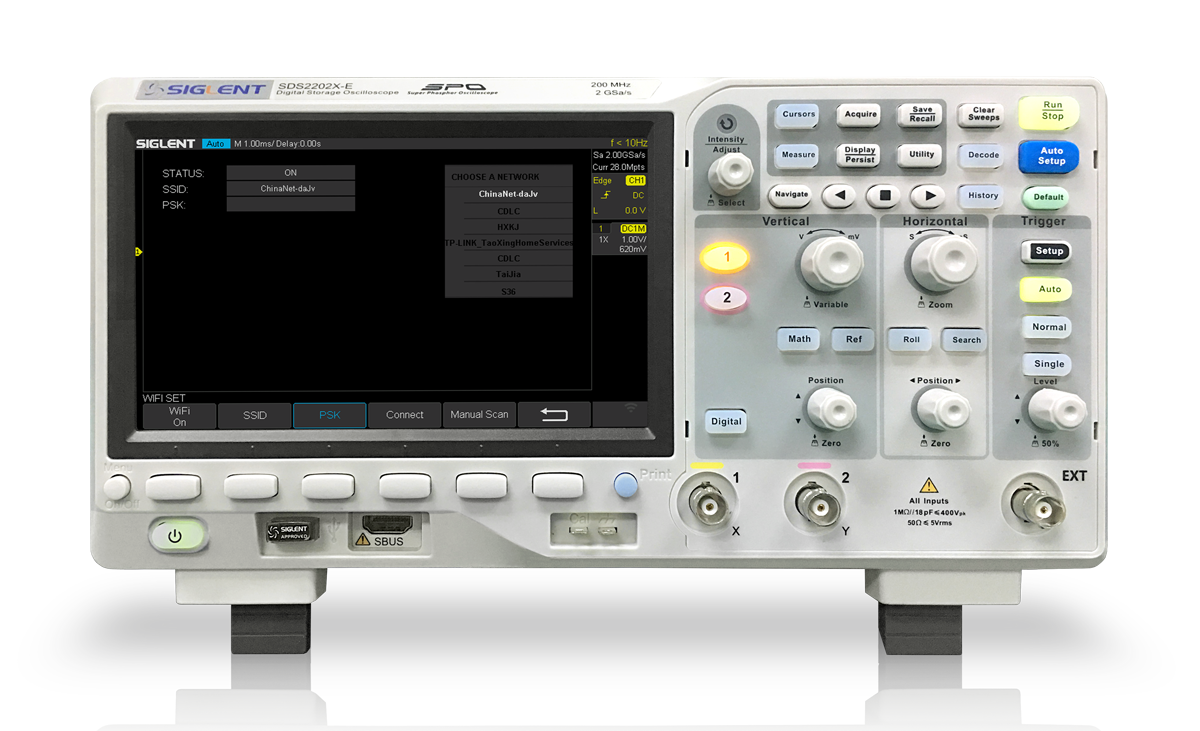Tap the back arrow softkey on screen
Viewport: 1200px width, 731px height.
pos(554,415)
